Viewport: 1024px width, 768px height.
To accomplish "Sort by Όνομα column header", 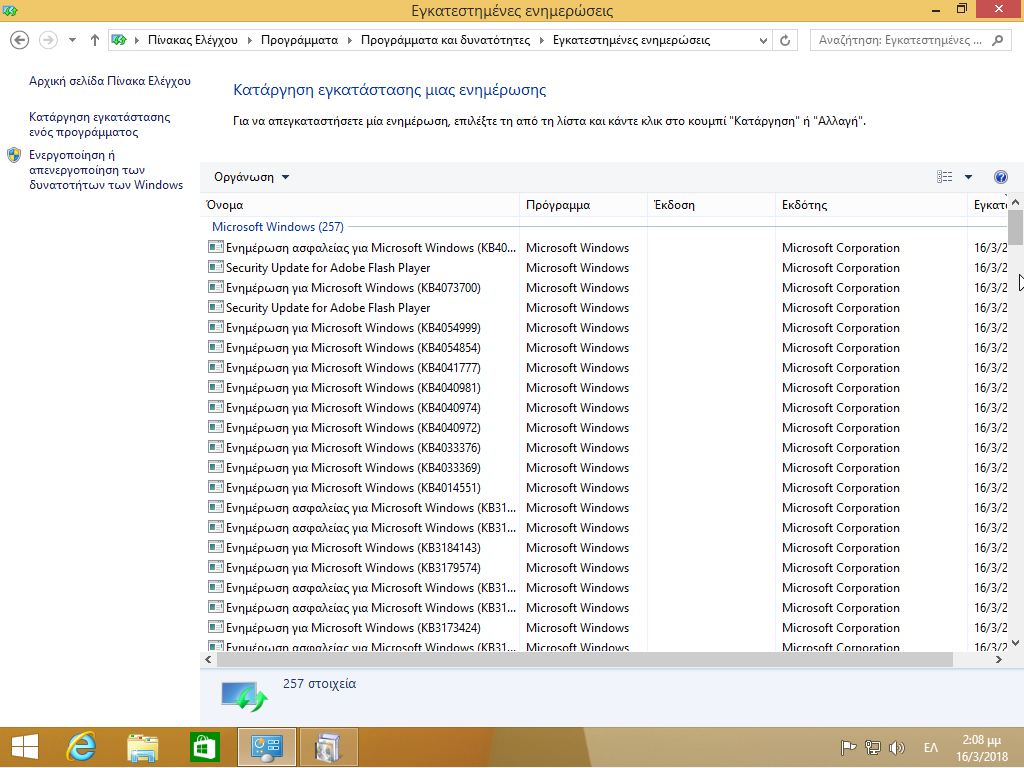I will pyautogui.click(x=360, y=205).
